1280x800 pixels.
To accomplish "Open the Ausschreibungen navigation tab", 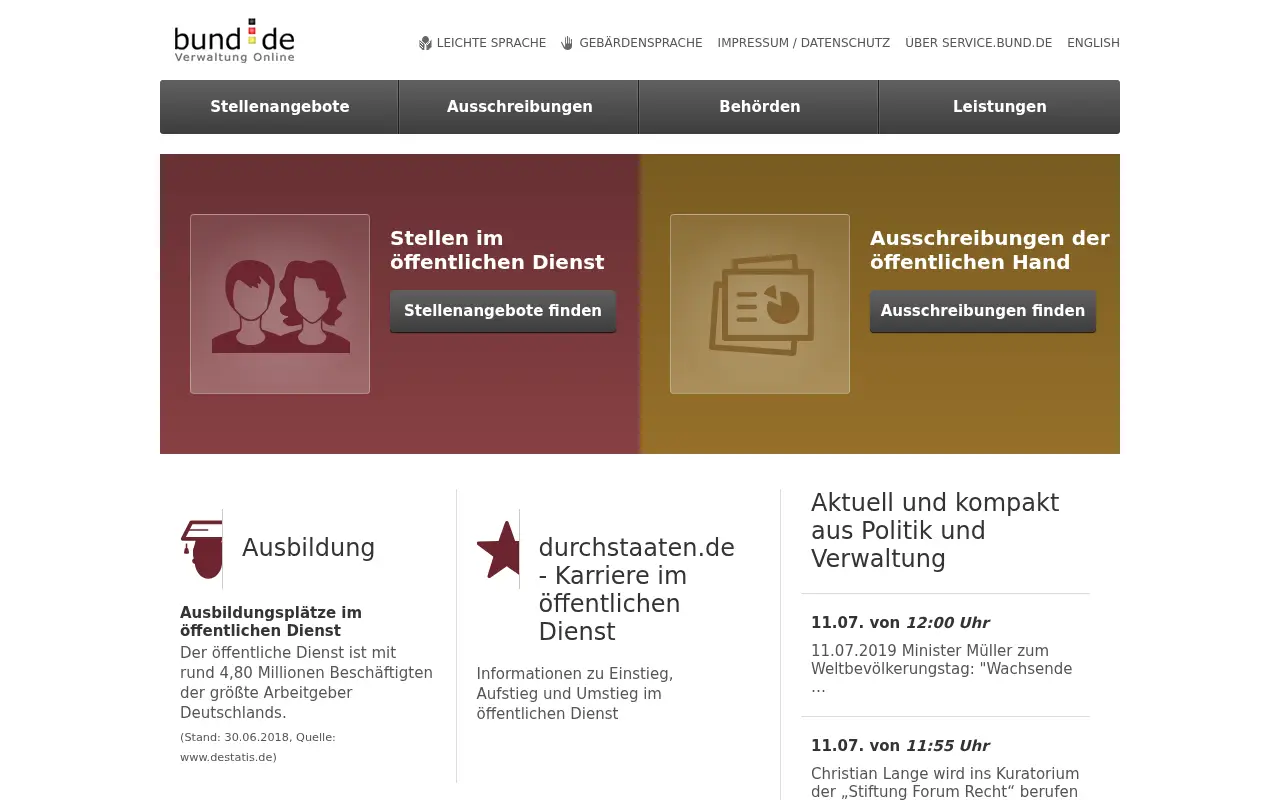I will click(x=519, y=107).
